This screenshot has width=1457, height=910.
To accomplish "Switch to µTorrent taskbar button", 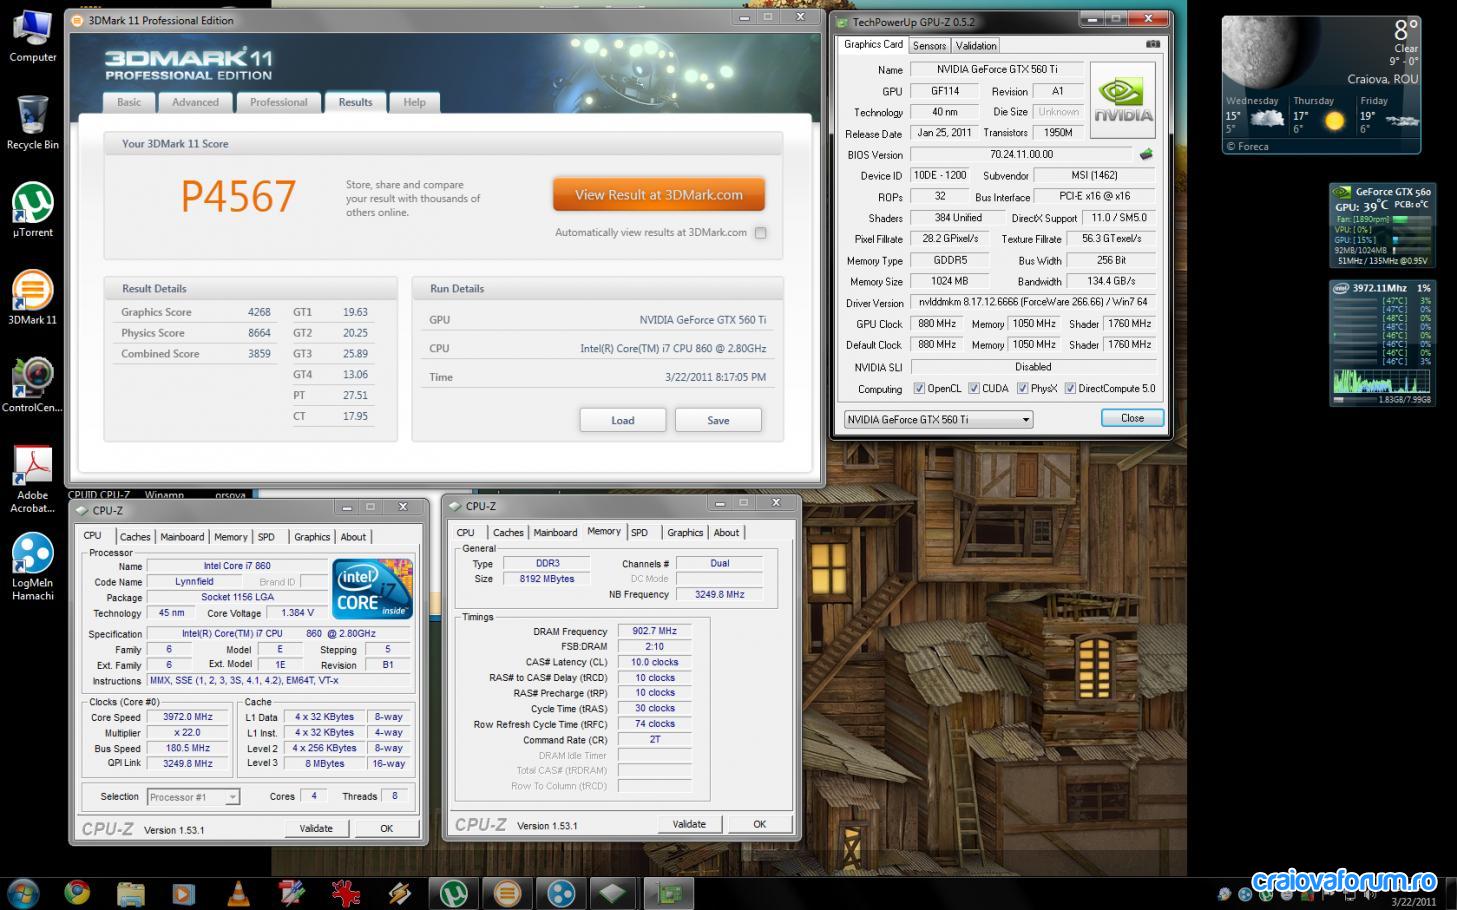I will click(454, 892).
